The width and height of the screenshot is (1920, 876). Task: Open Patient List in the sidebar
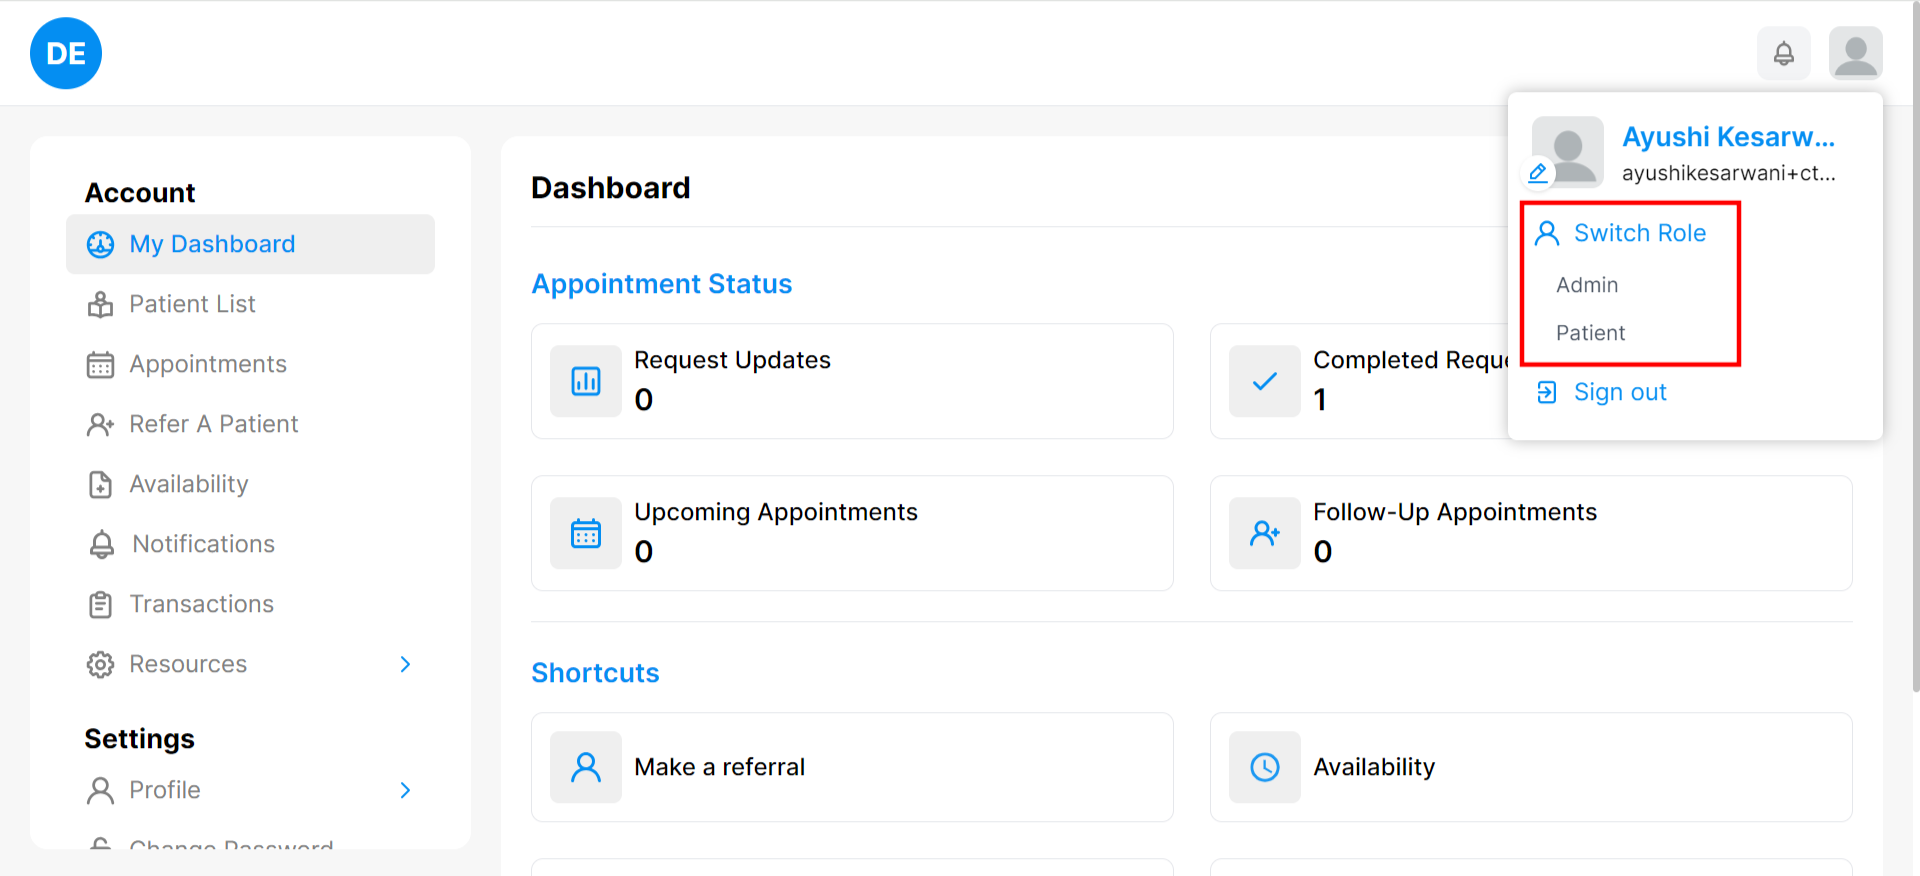(192, 304)
